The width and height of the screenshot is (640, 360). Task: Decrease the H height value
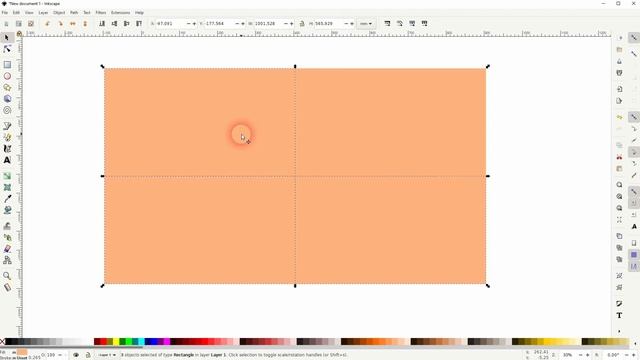click(x=346, y=24)
